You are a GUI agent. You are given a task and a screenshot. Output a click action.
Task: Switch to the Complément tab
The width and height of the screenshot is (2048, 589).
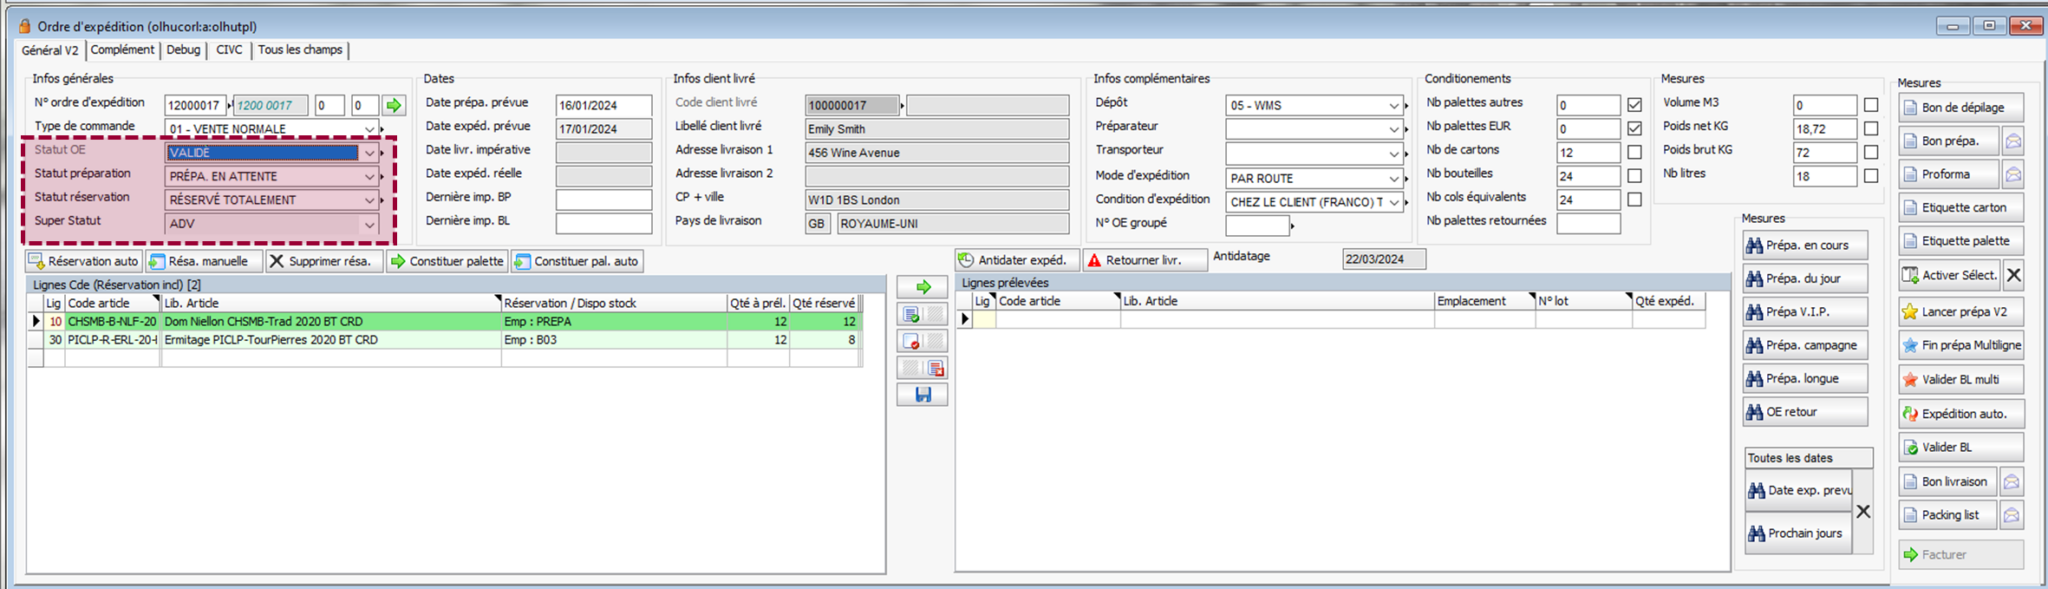[122, 50]
